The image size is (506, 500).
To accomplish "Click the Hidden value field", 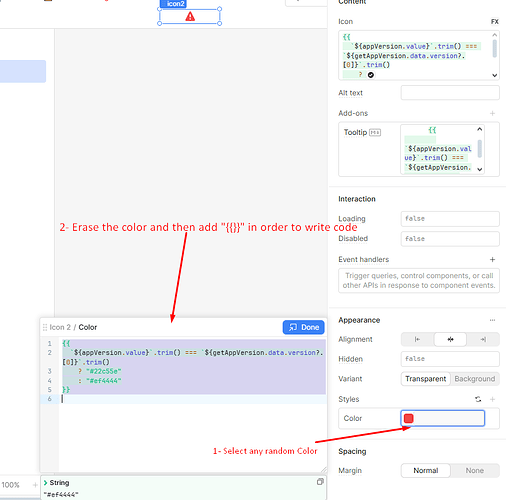I will (450, 359).
